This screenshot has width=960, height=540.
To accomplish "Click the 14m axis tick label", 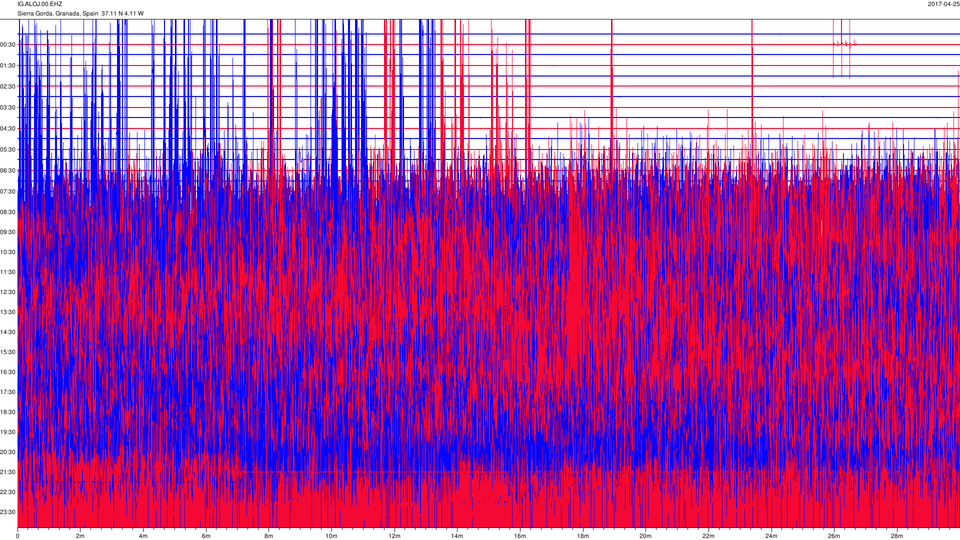I will [x=457, y=536].
